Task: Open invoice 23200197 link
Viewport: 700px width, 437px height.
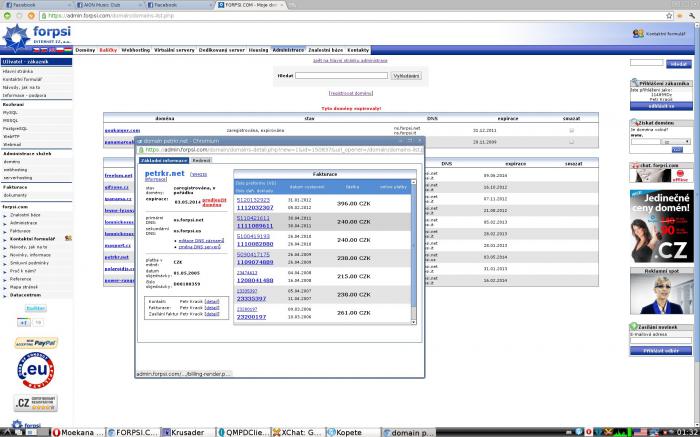Action: (251, 317)
